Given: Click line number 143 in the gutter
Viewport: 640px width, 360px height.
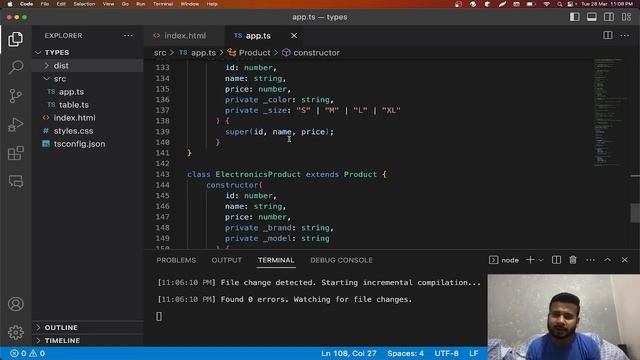Looking at the screenshot, I should click(x=162, y=175).
